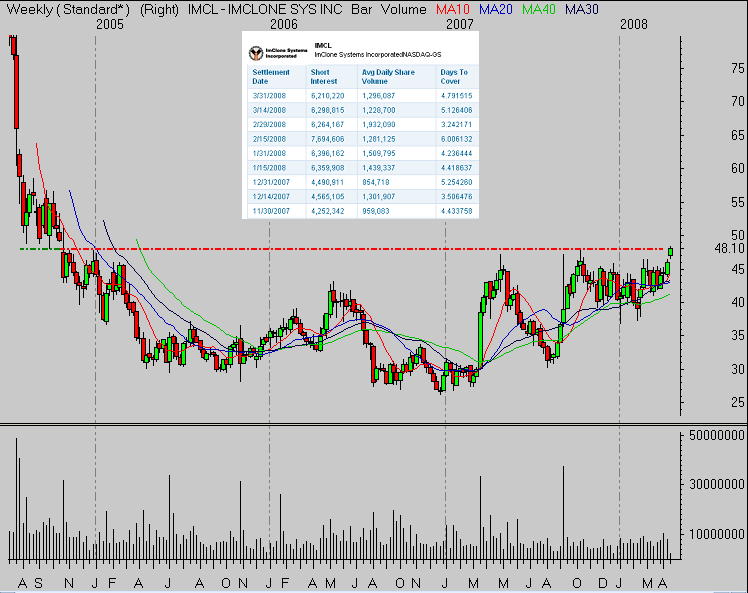This screenshot has height=593, width=748.
Task: Click the 25 price axis label
Action: pyautogui.click(x=738, y=403)
